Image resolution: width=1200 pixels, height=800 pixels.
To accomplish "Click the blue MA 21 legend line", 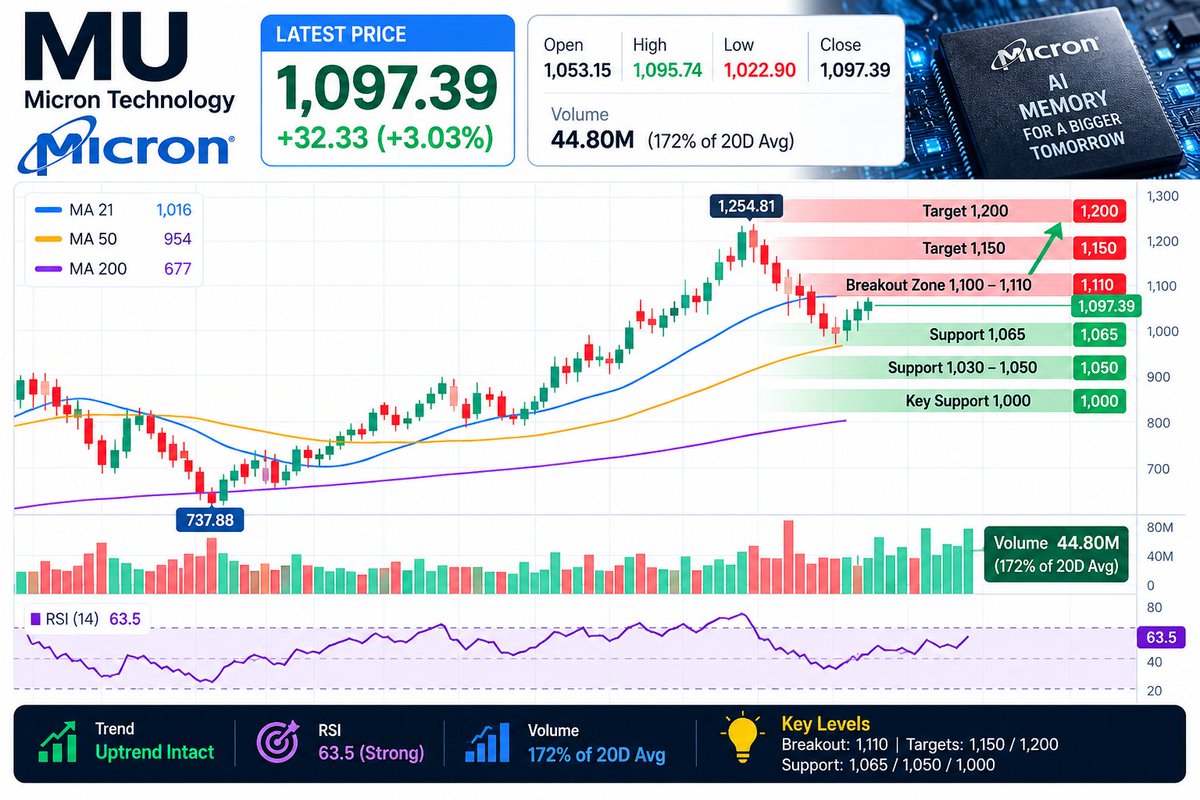I will click(x=47, y=211).
